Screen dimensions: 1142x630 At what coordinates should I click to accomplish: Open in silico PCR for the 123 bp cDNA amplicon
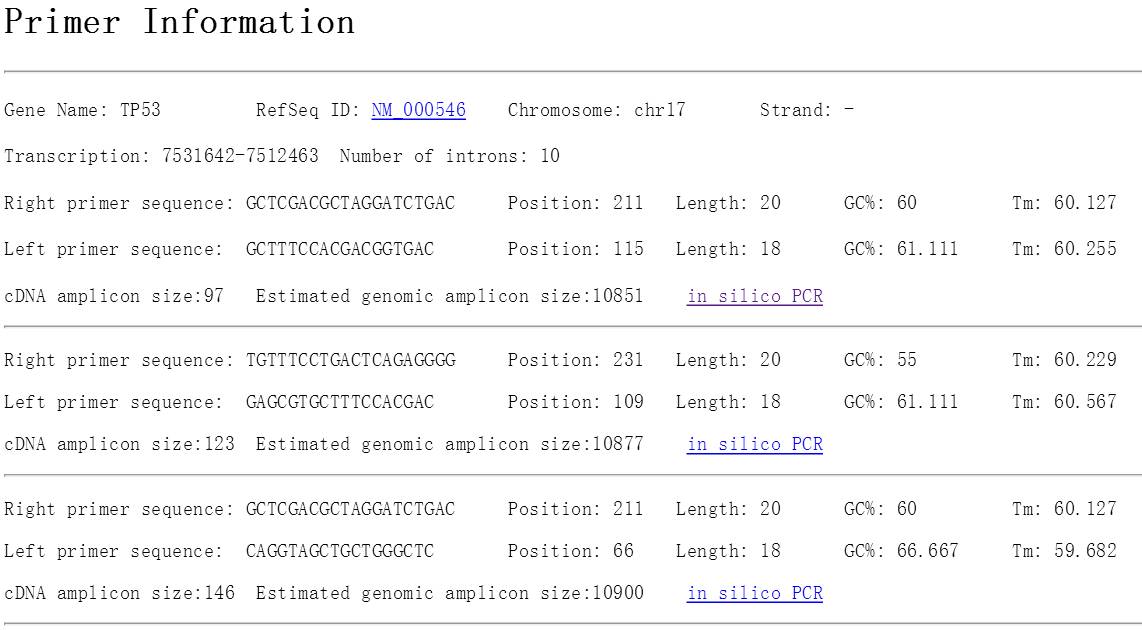pos(754,445)
